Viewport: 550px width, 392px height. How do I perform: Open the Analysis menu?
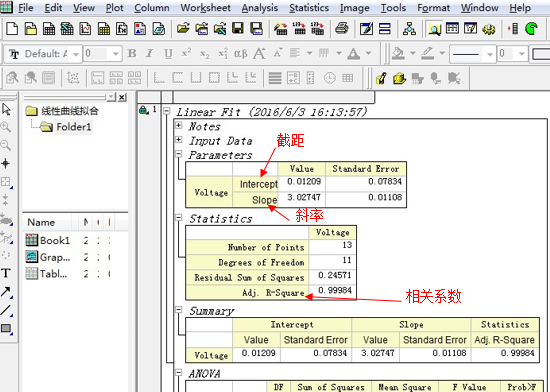click(x=260, y=8)
